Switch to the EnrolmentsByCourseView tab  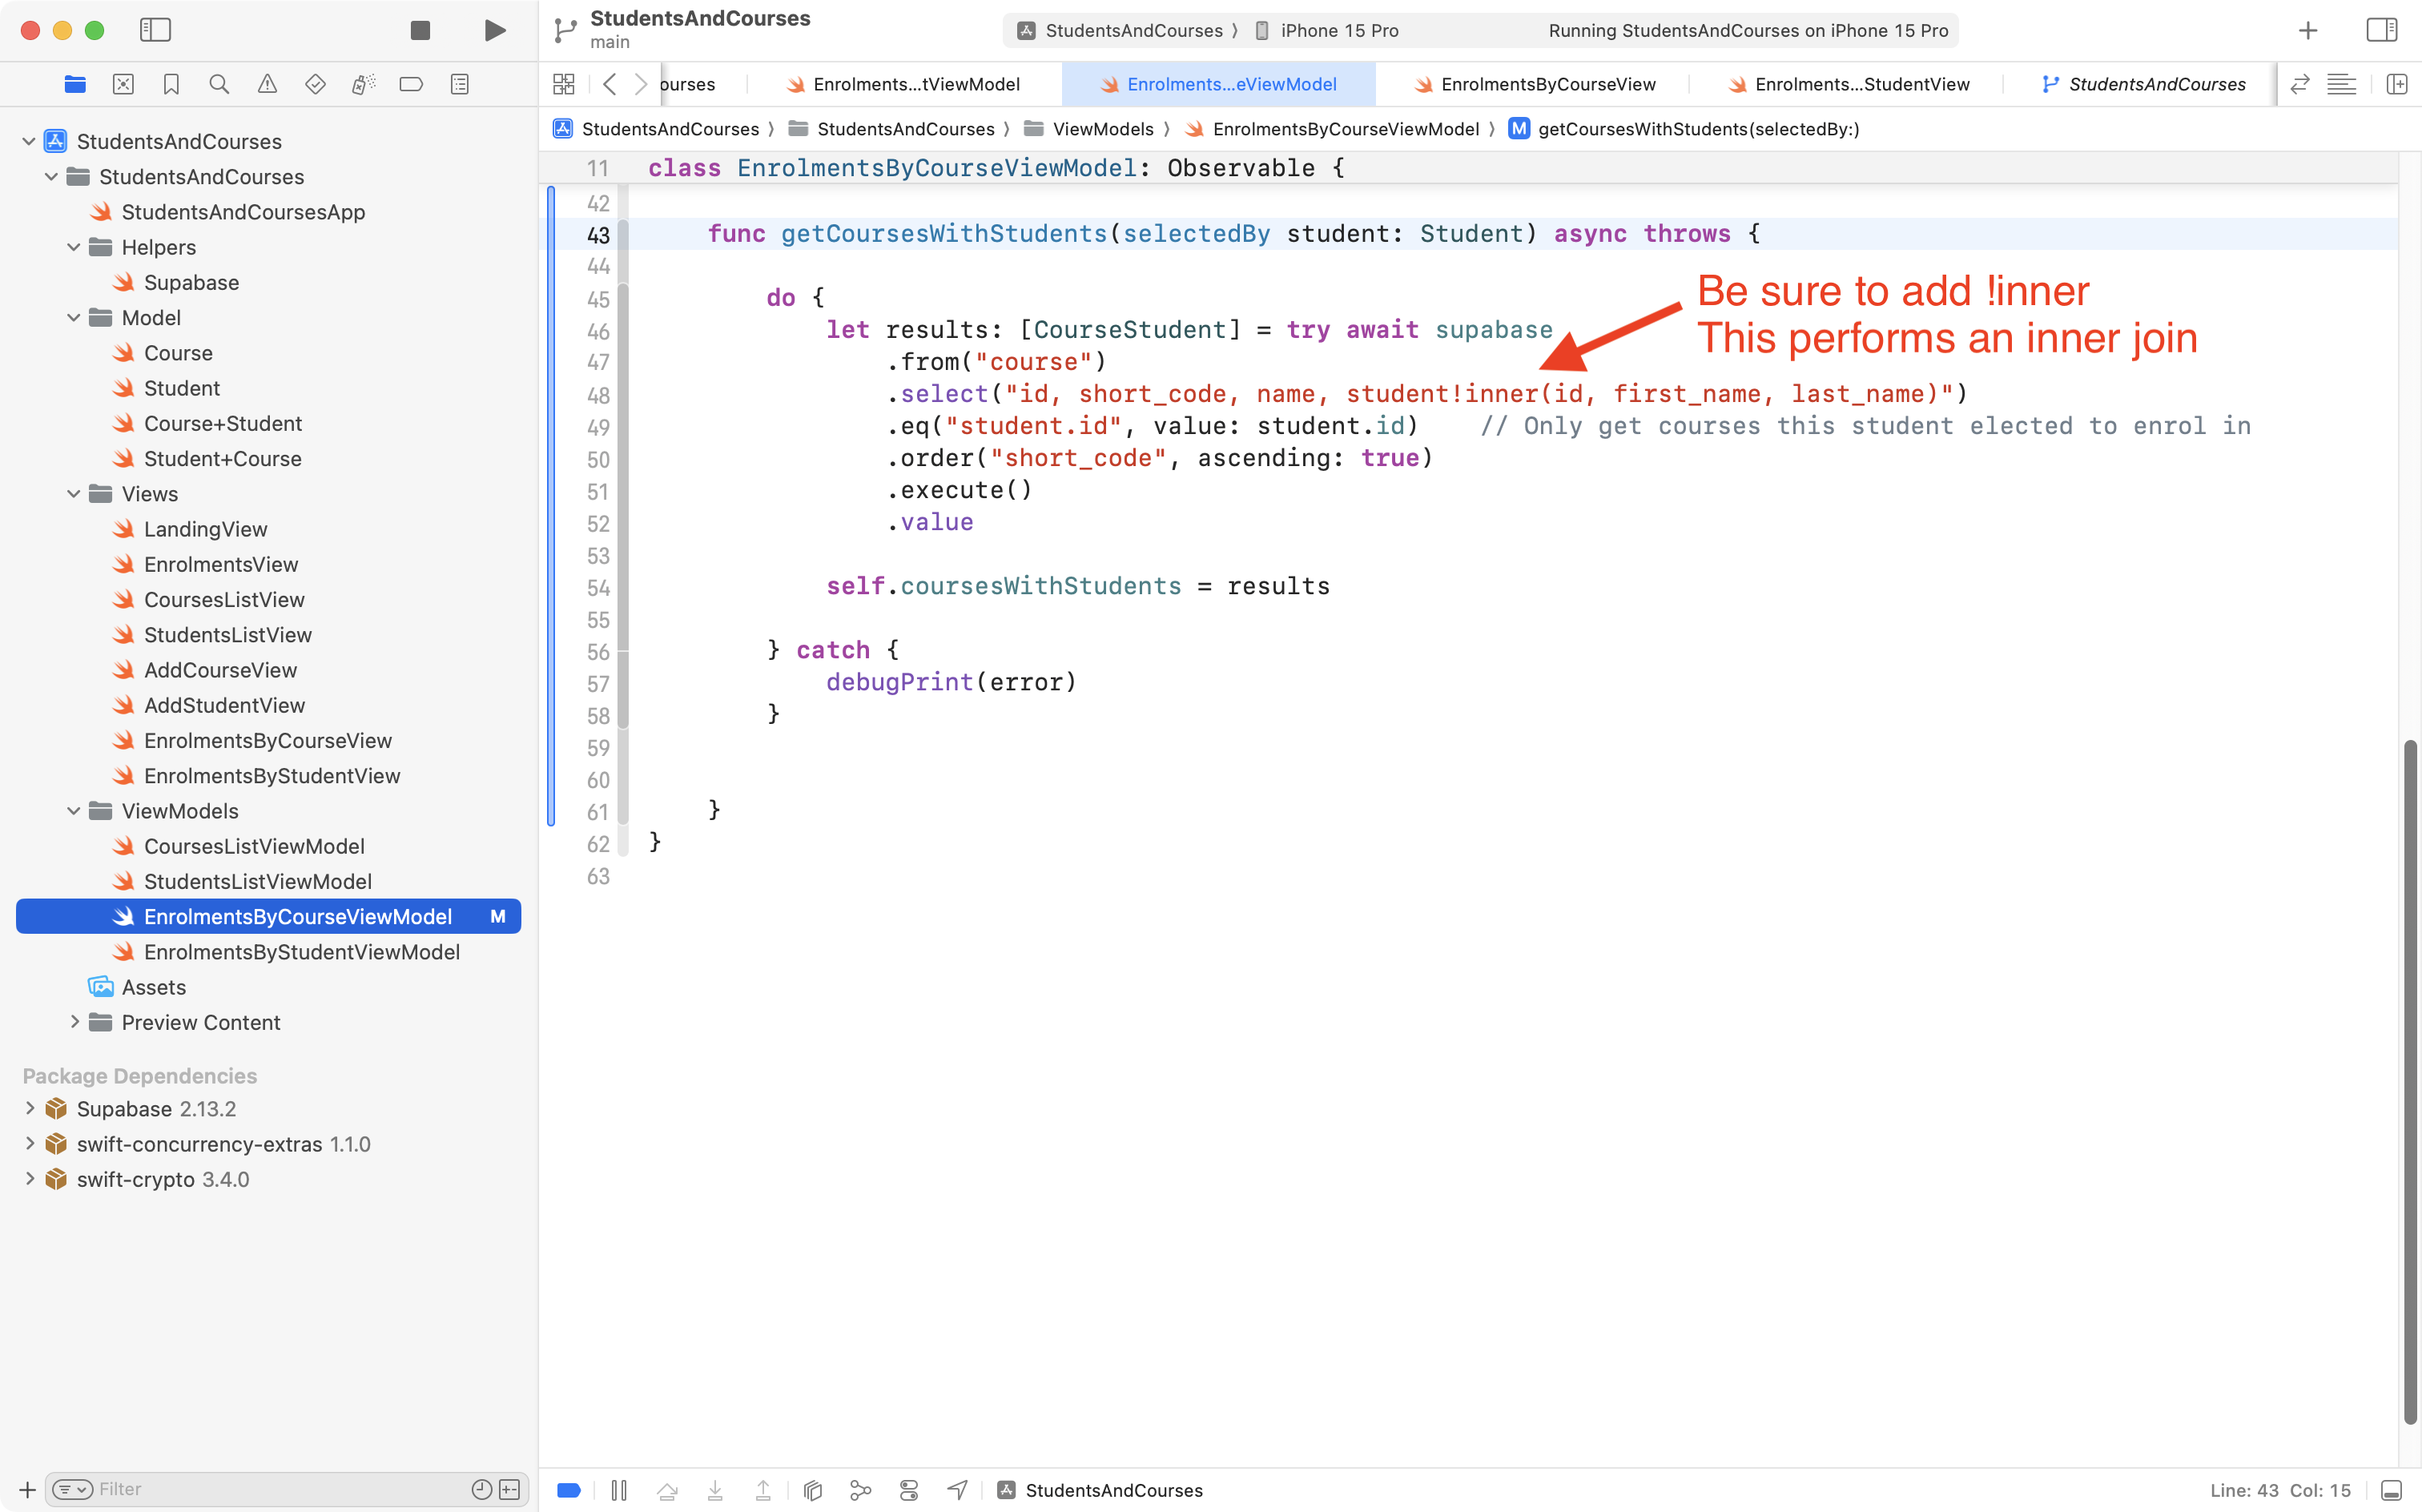(1546, 84)
